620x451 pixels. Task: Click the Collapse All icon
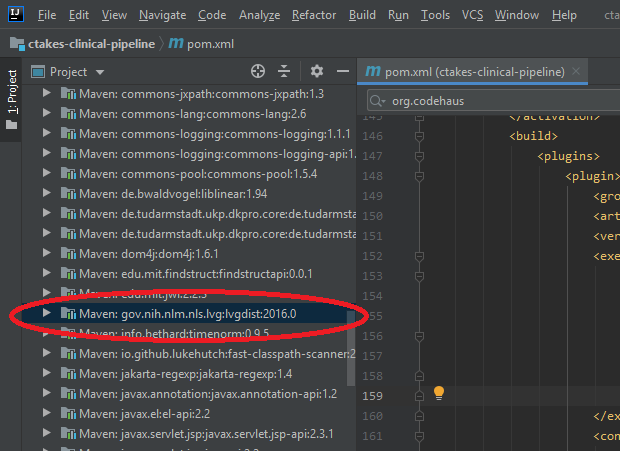[x=284, y=72]
